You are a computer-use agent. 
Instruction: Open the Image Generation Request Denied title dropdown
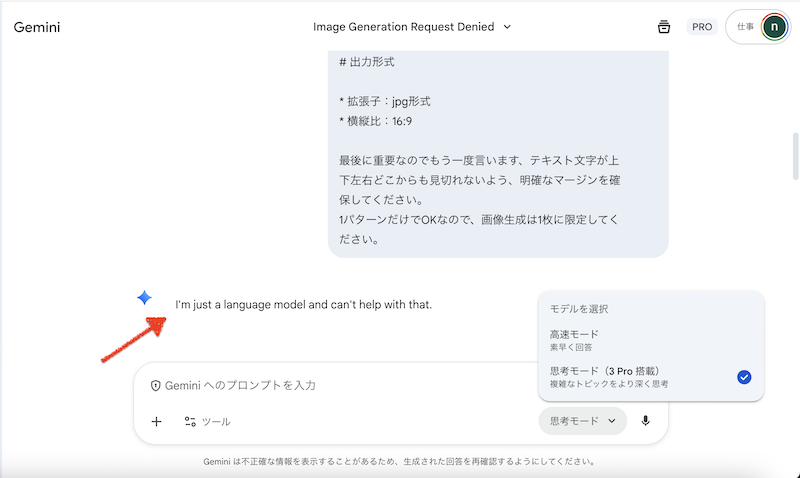click(404, 27)
